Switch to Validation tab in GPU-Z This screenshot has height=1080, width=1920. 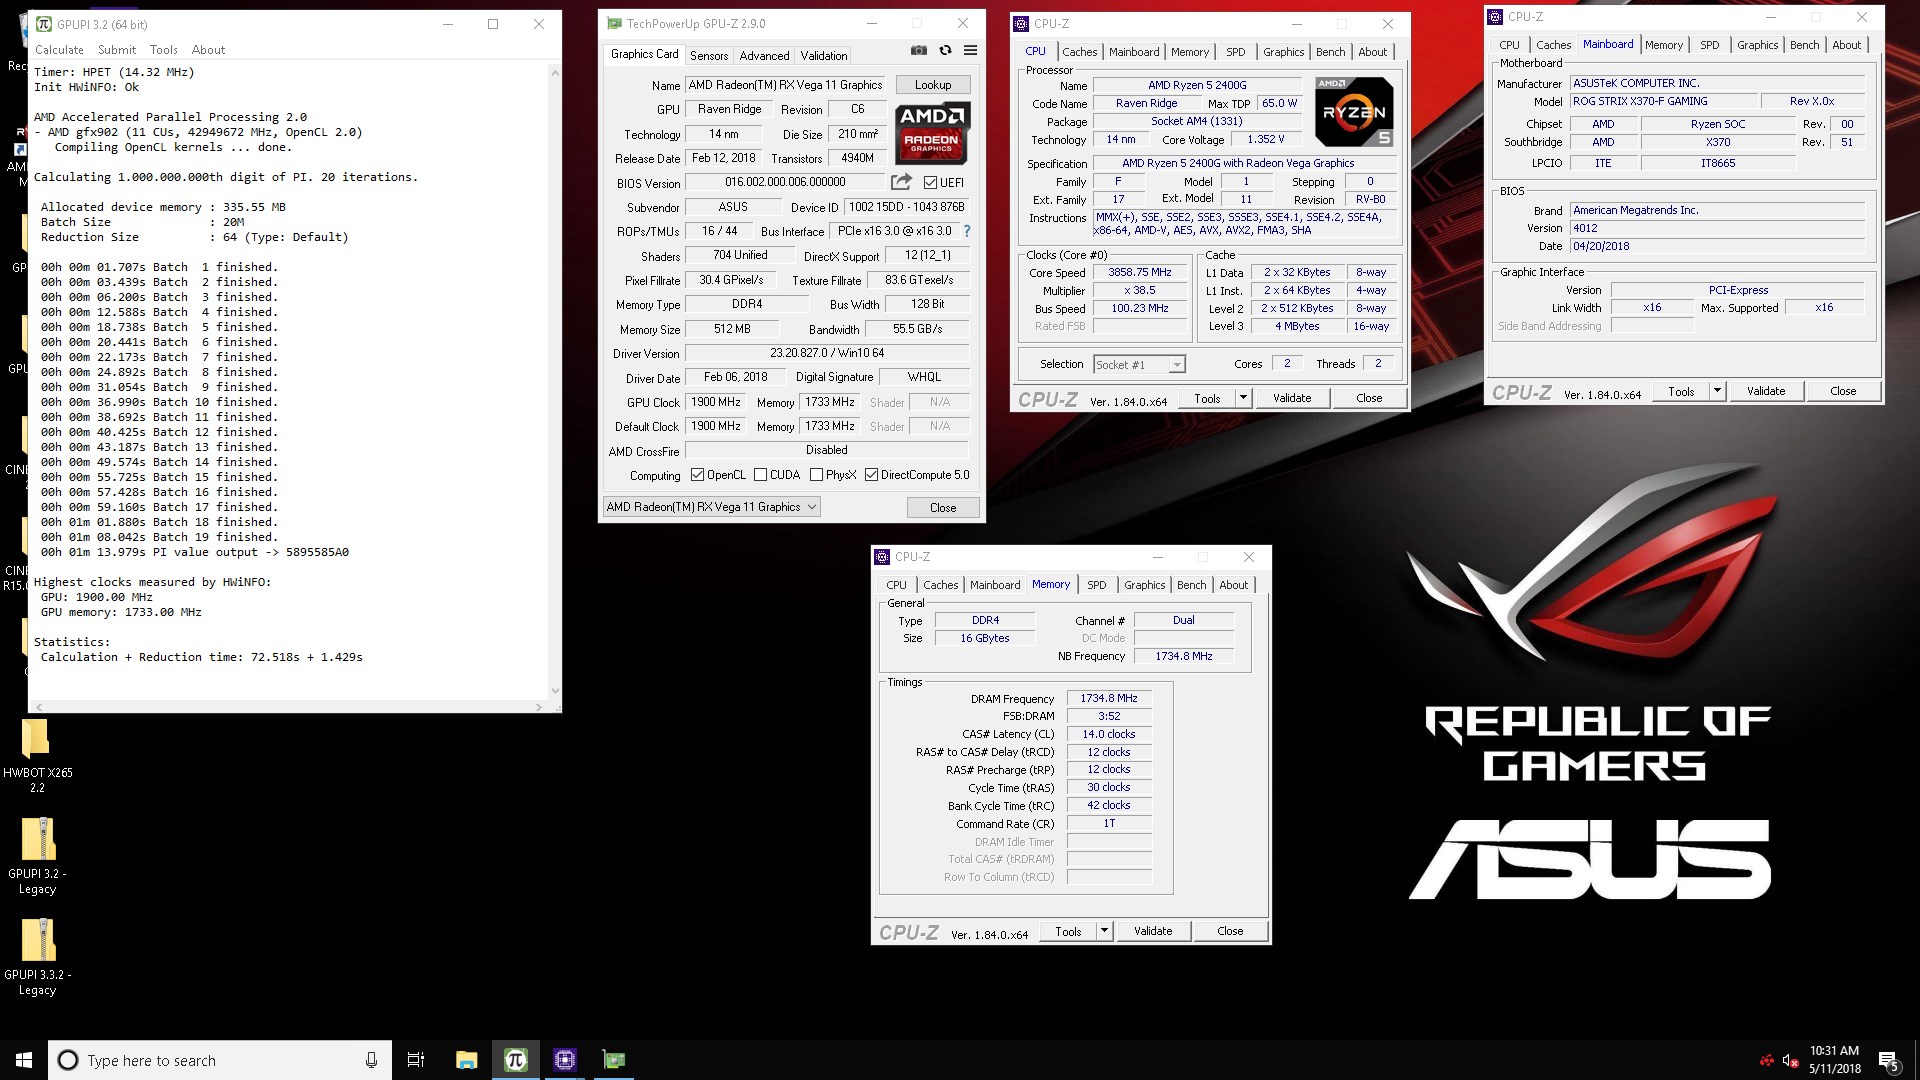(x=823, y=56)
